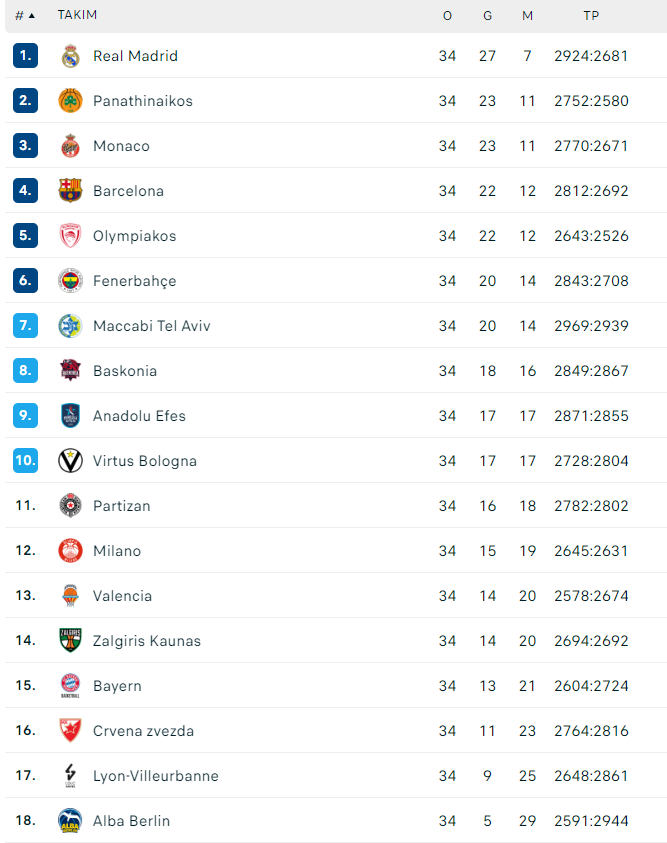The height and width of the screenshot is (843, 667).
Task: Select the Anadolu Efes team name
Action: (139, 416)
